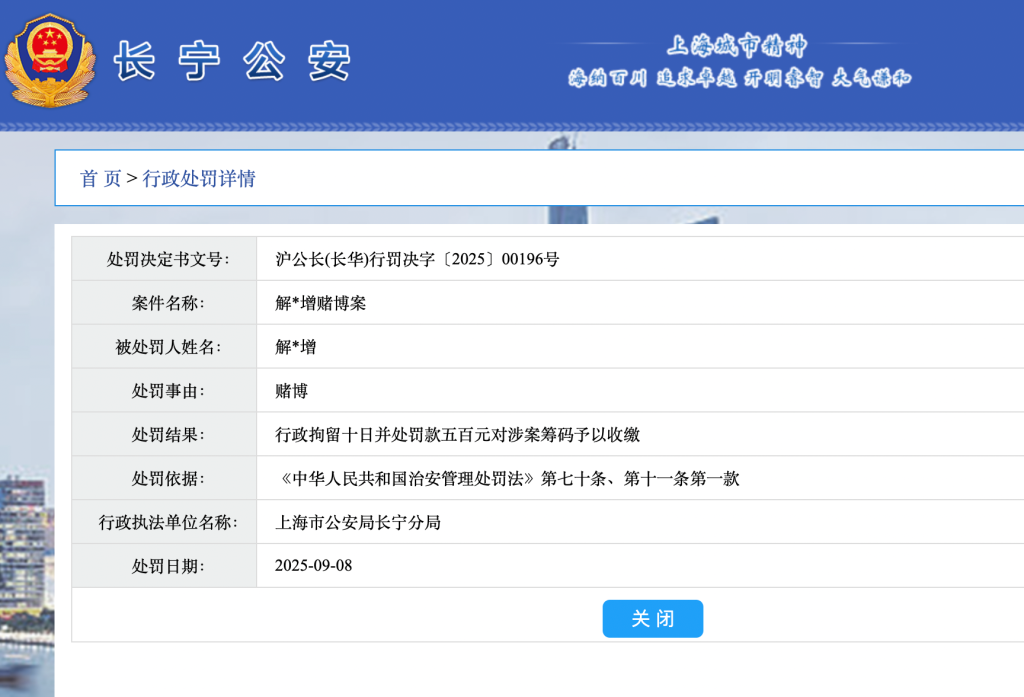Click the police emblem logo
The width and height of the screenshot is (1024, 697).
point(49,59)
